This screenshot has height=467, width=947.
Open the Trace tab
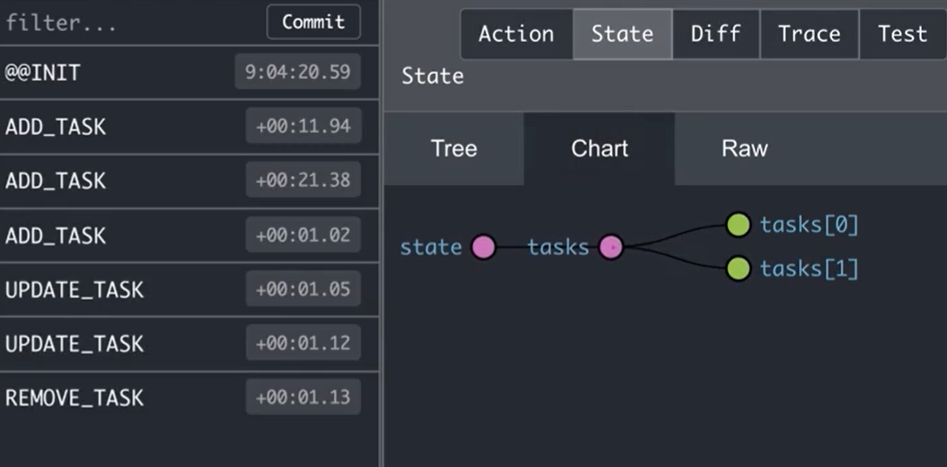(809, 34)
